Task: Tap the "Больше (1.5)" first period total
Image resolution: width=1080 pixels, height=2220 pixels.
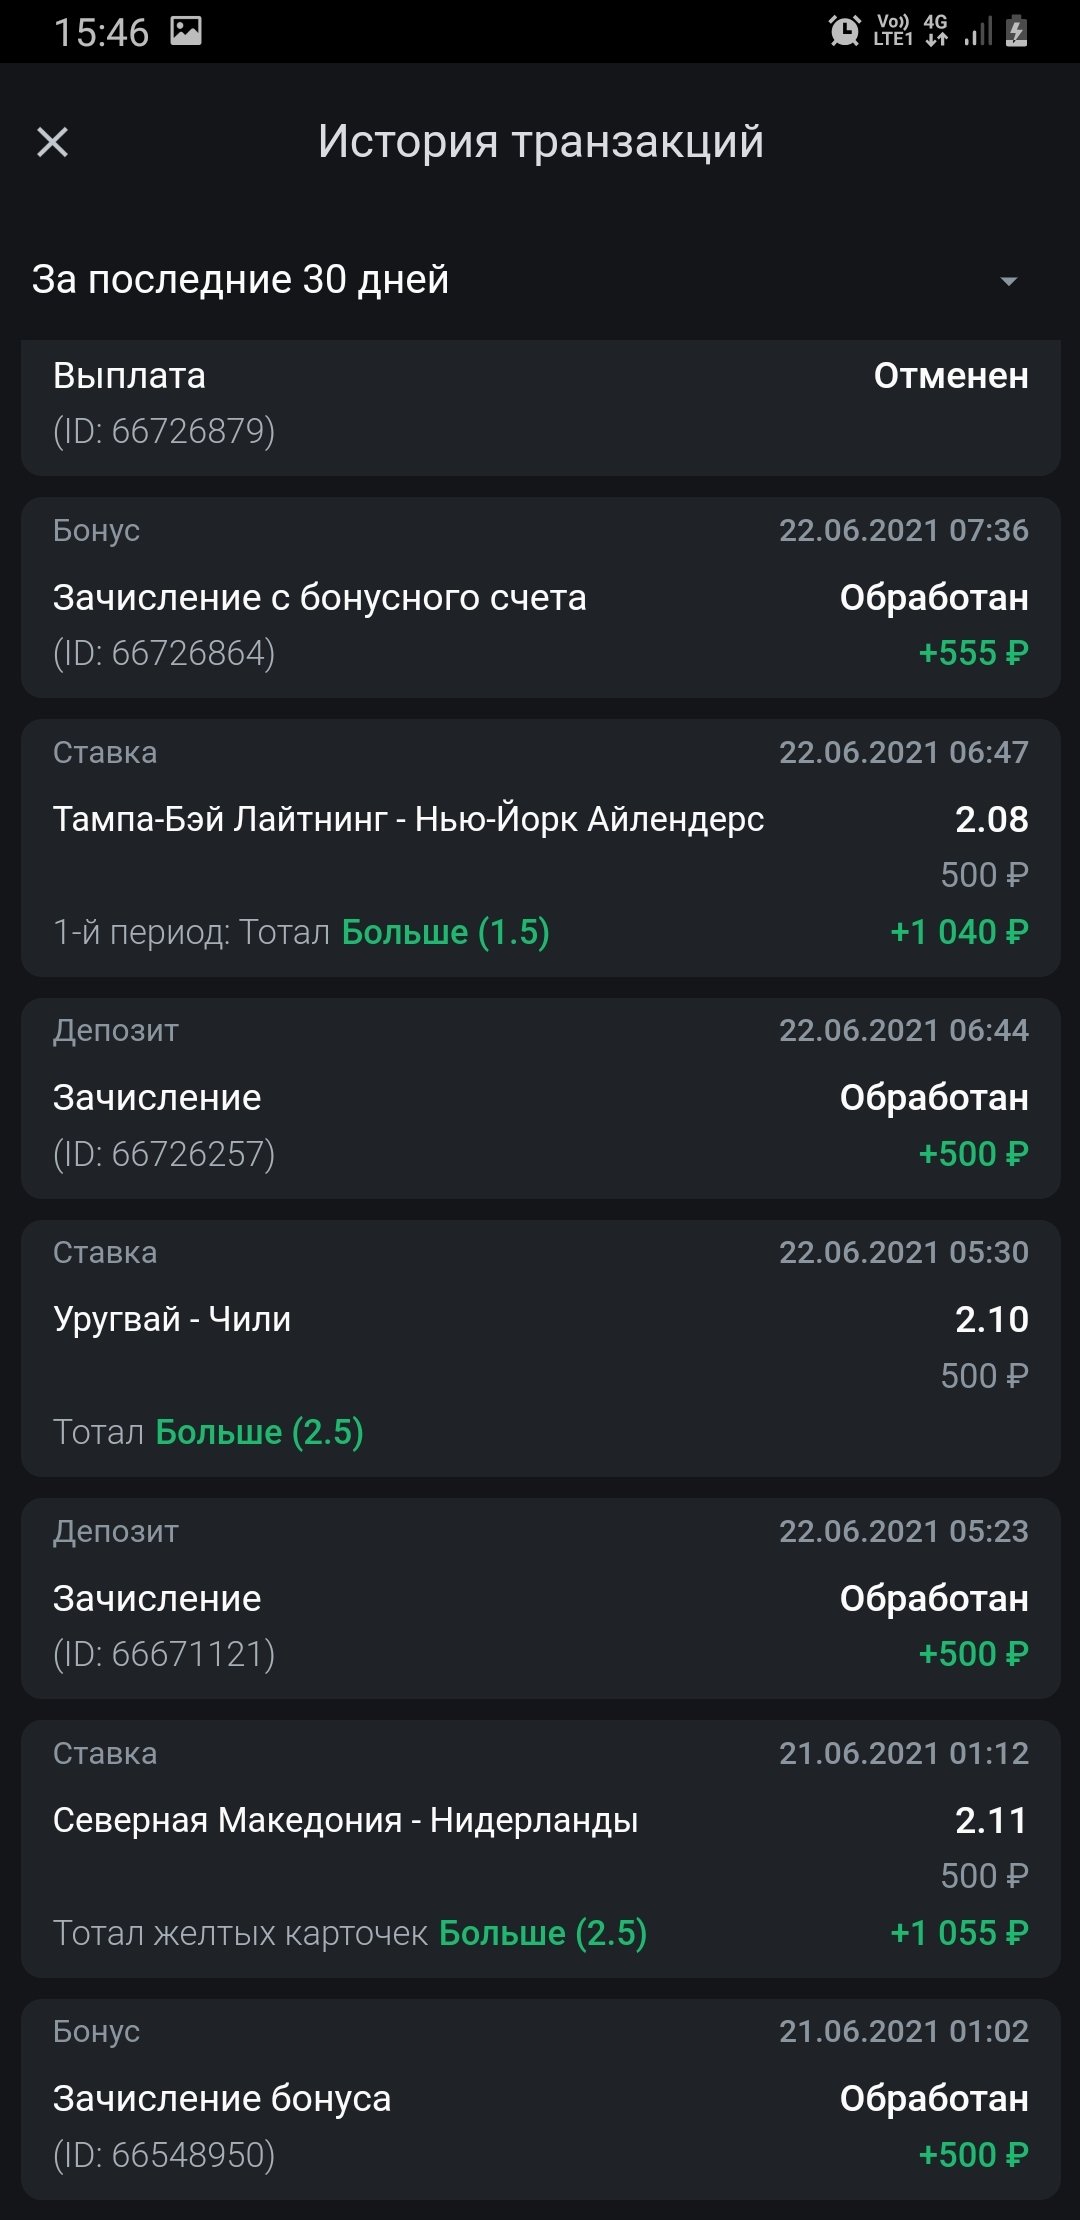Action: pos(446,932)
